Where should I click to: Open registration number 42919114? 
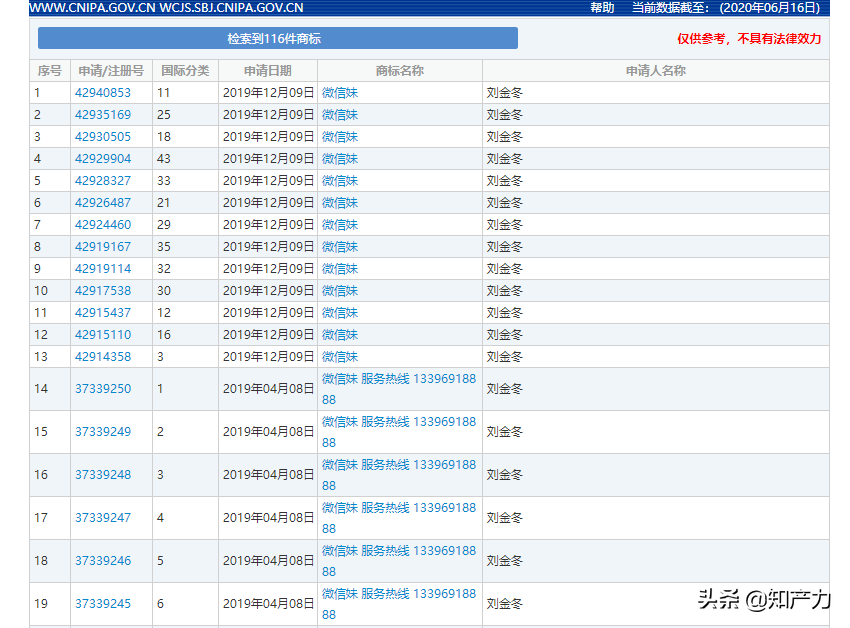[x=103, y=268]
